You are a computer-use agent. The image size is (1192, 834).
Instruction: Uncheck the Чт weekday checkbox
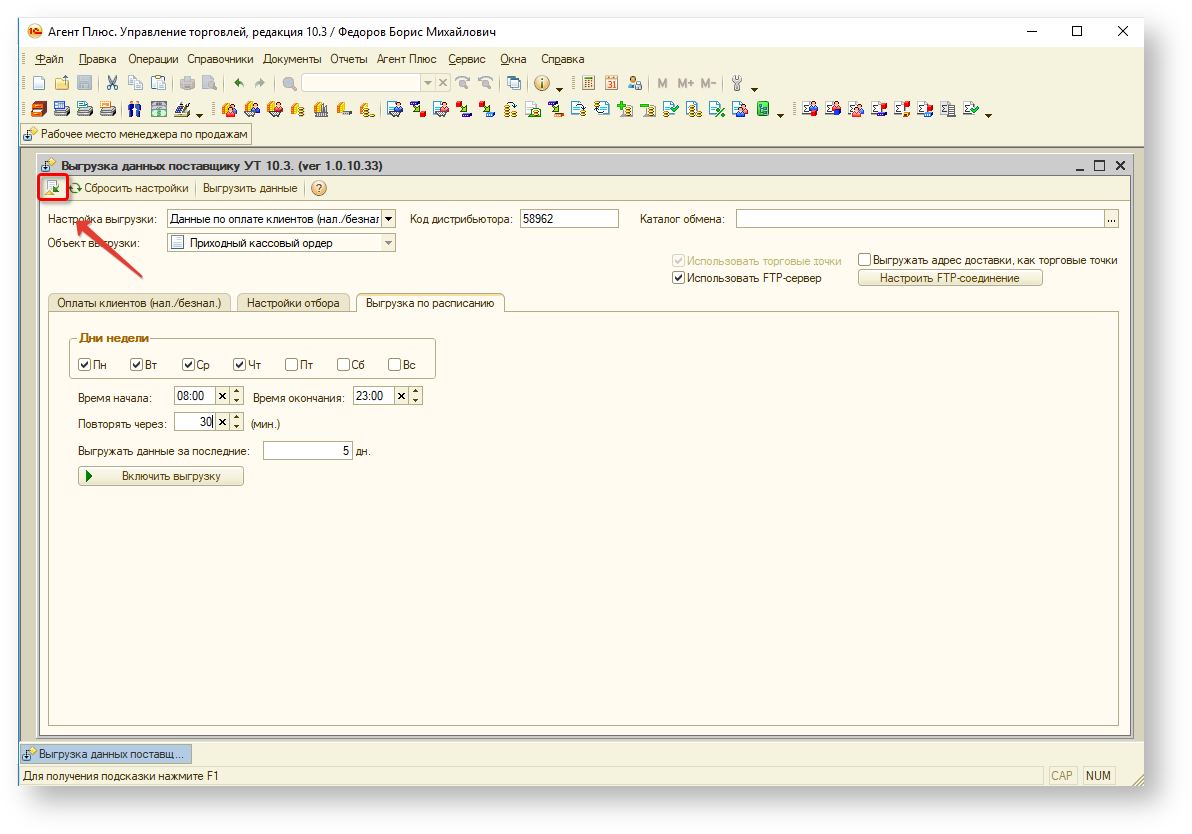pos(239,365)
